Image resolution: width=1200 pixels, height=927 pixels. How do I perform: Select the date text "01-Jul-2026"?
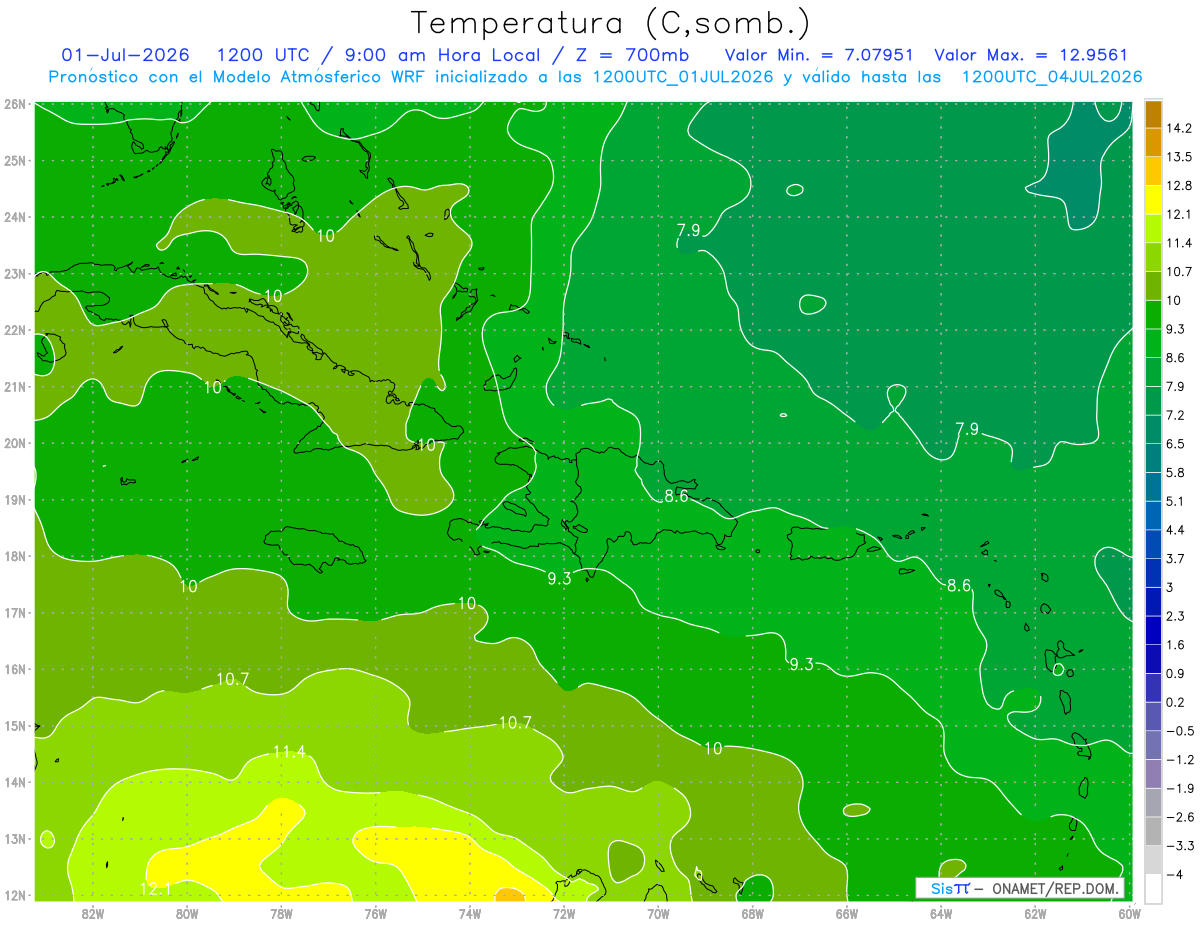(125, 54)
